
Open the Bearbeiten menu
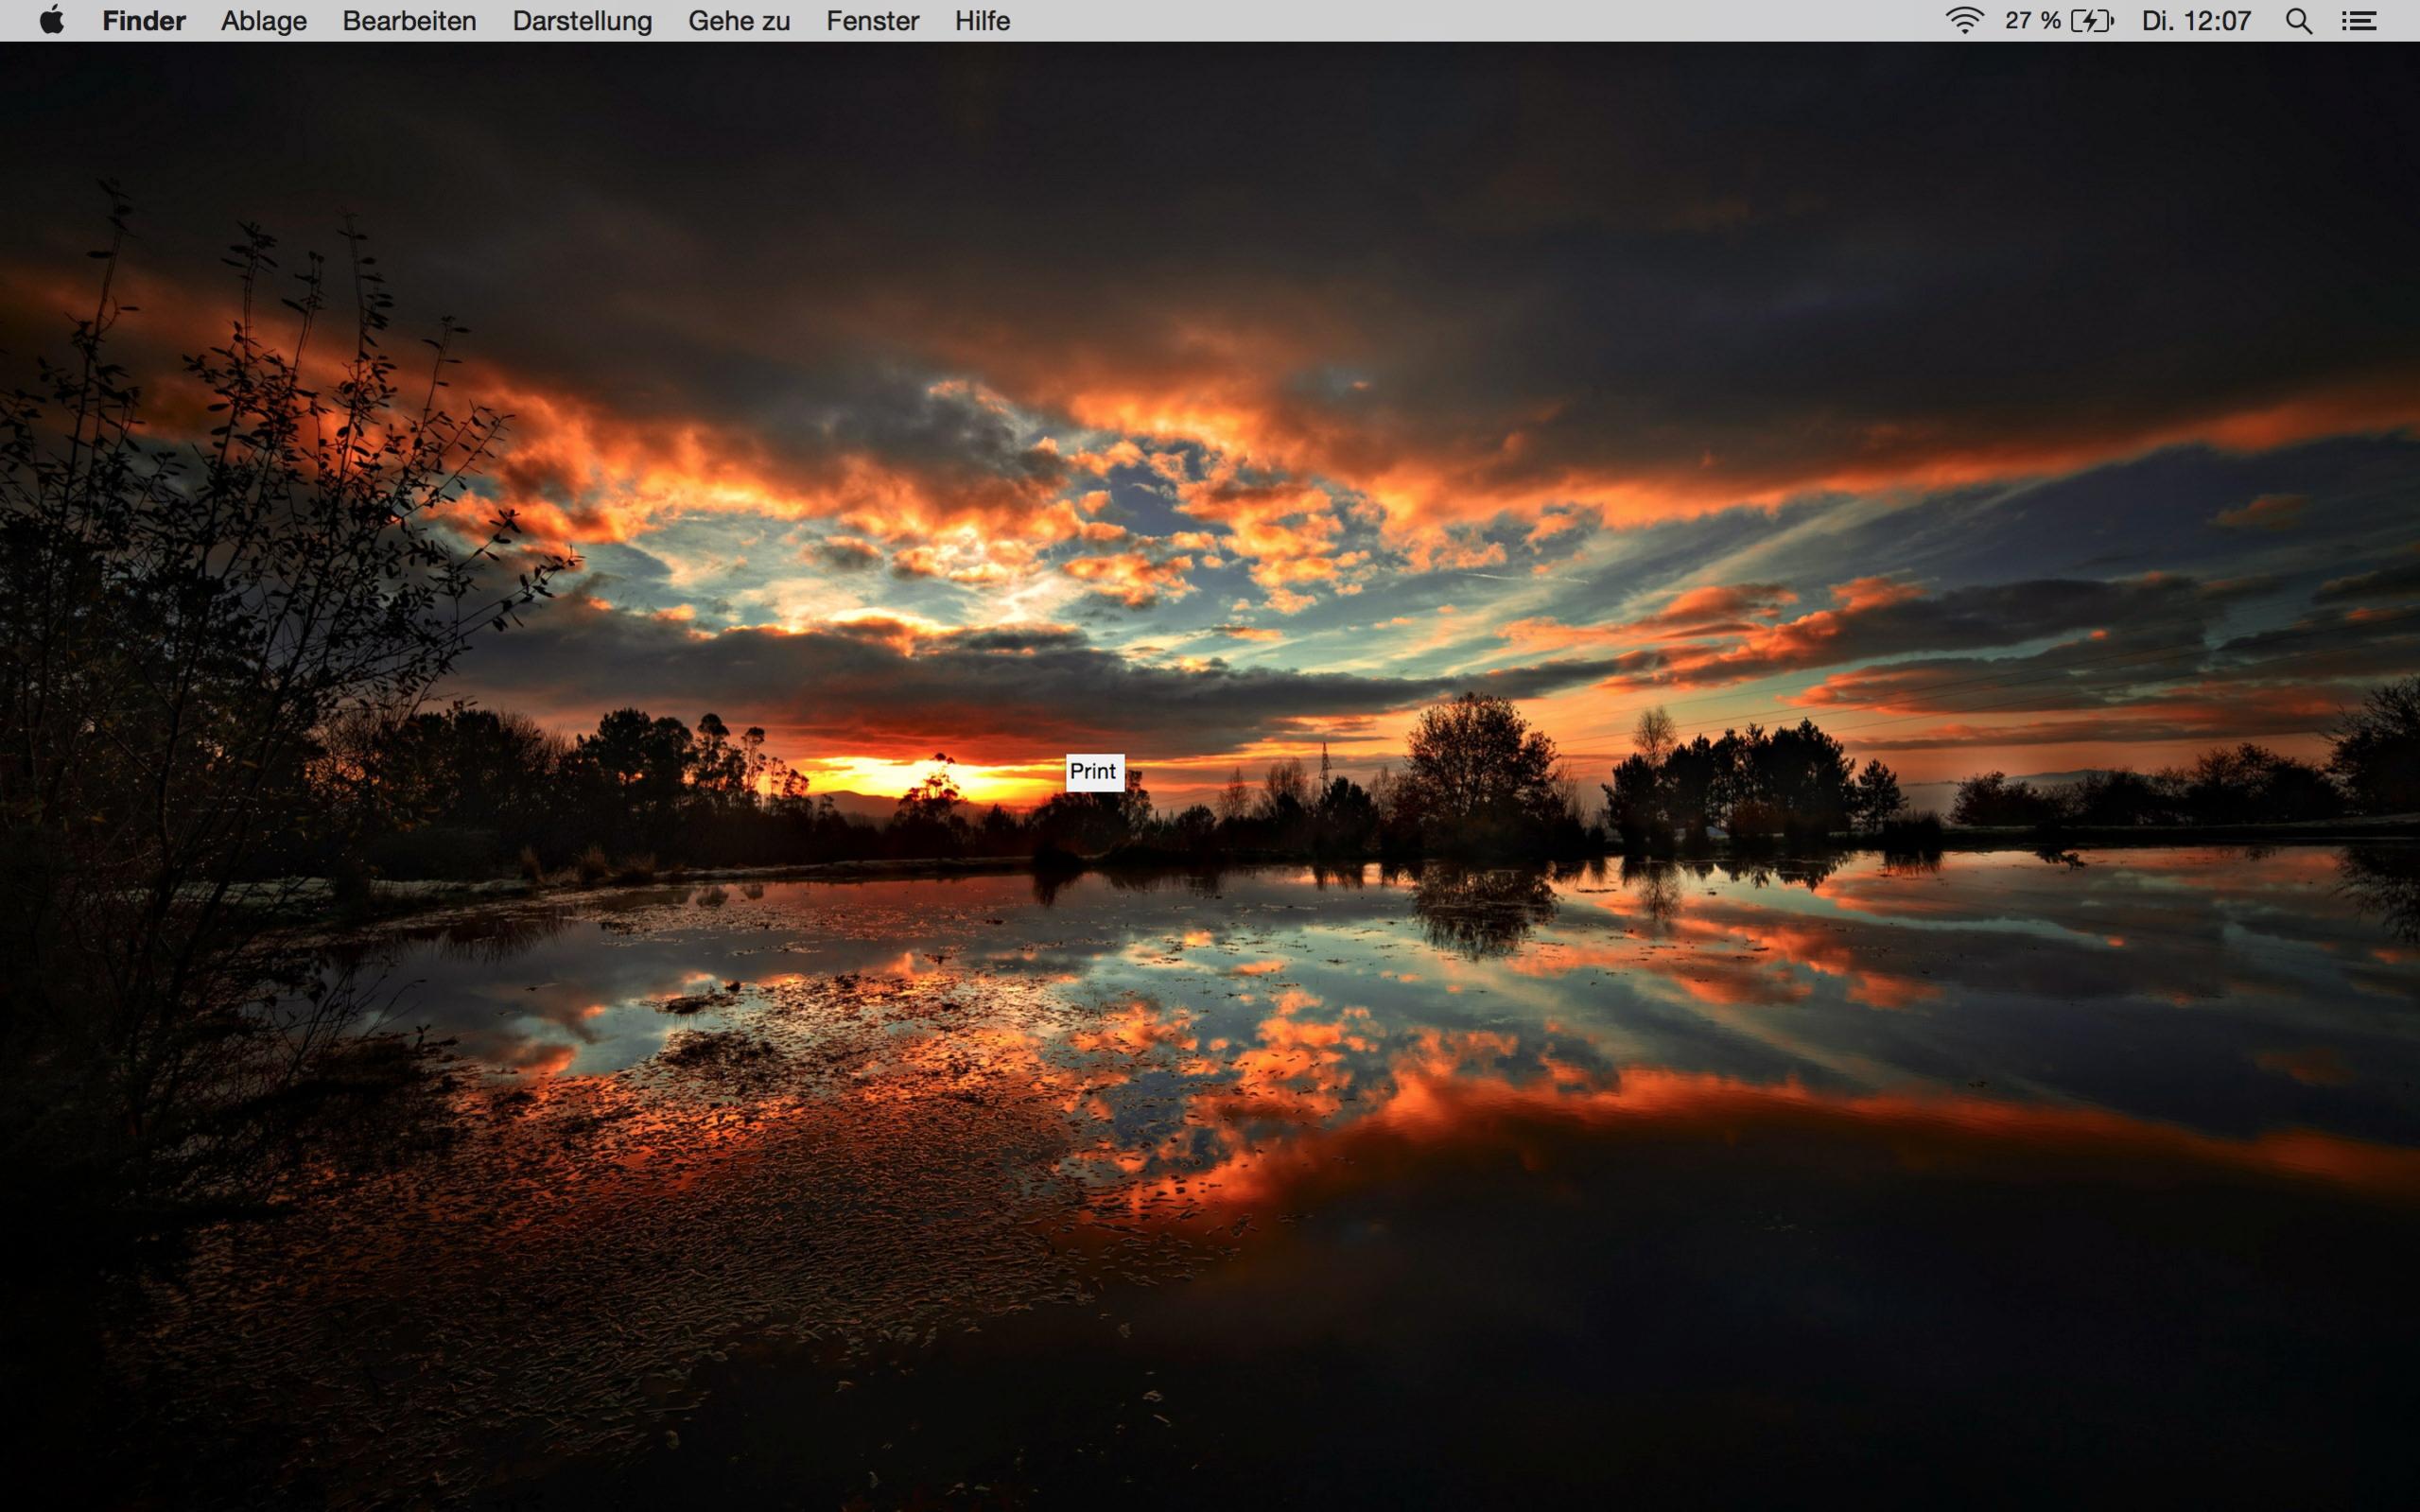(409, 20)
